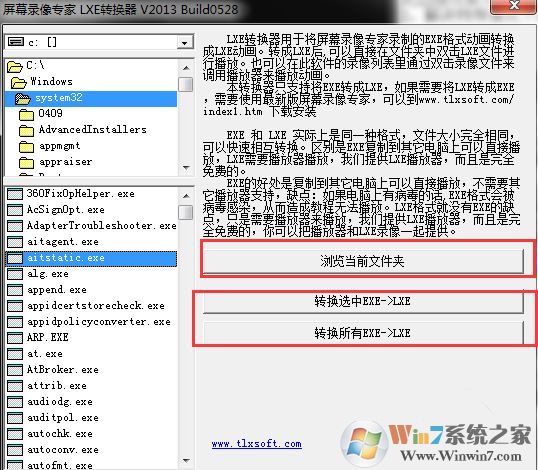Click the 转换选中EXE->LXE button

[x=363, y=301]
